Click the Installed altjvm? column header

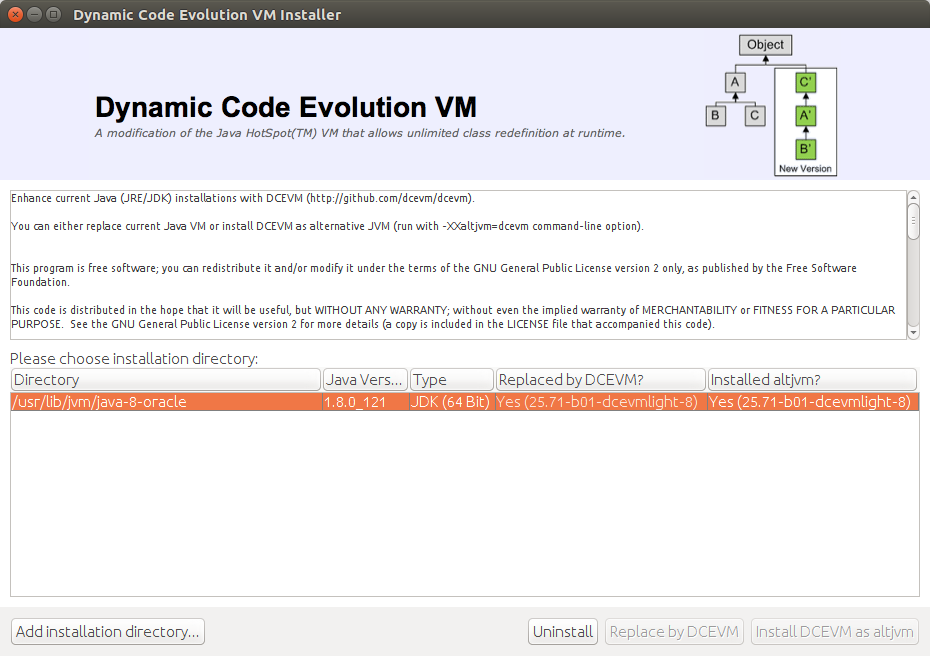[812, 380]
